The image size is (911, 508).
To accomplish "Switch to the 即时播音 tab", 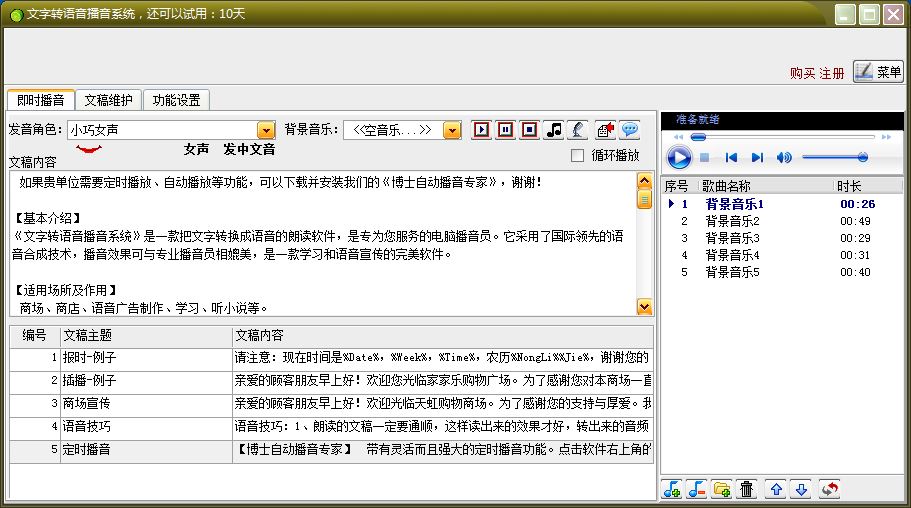I will click(41, 100).
